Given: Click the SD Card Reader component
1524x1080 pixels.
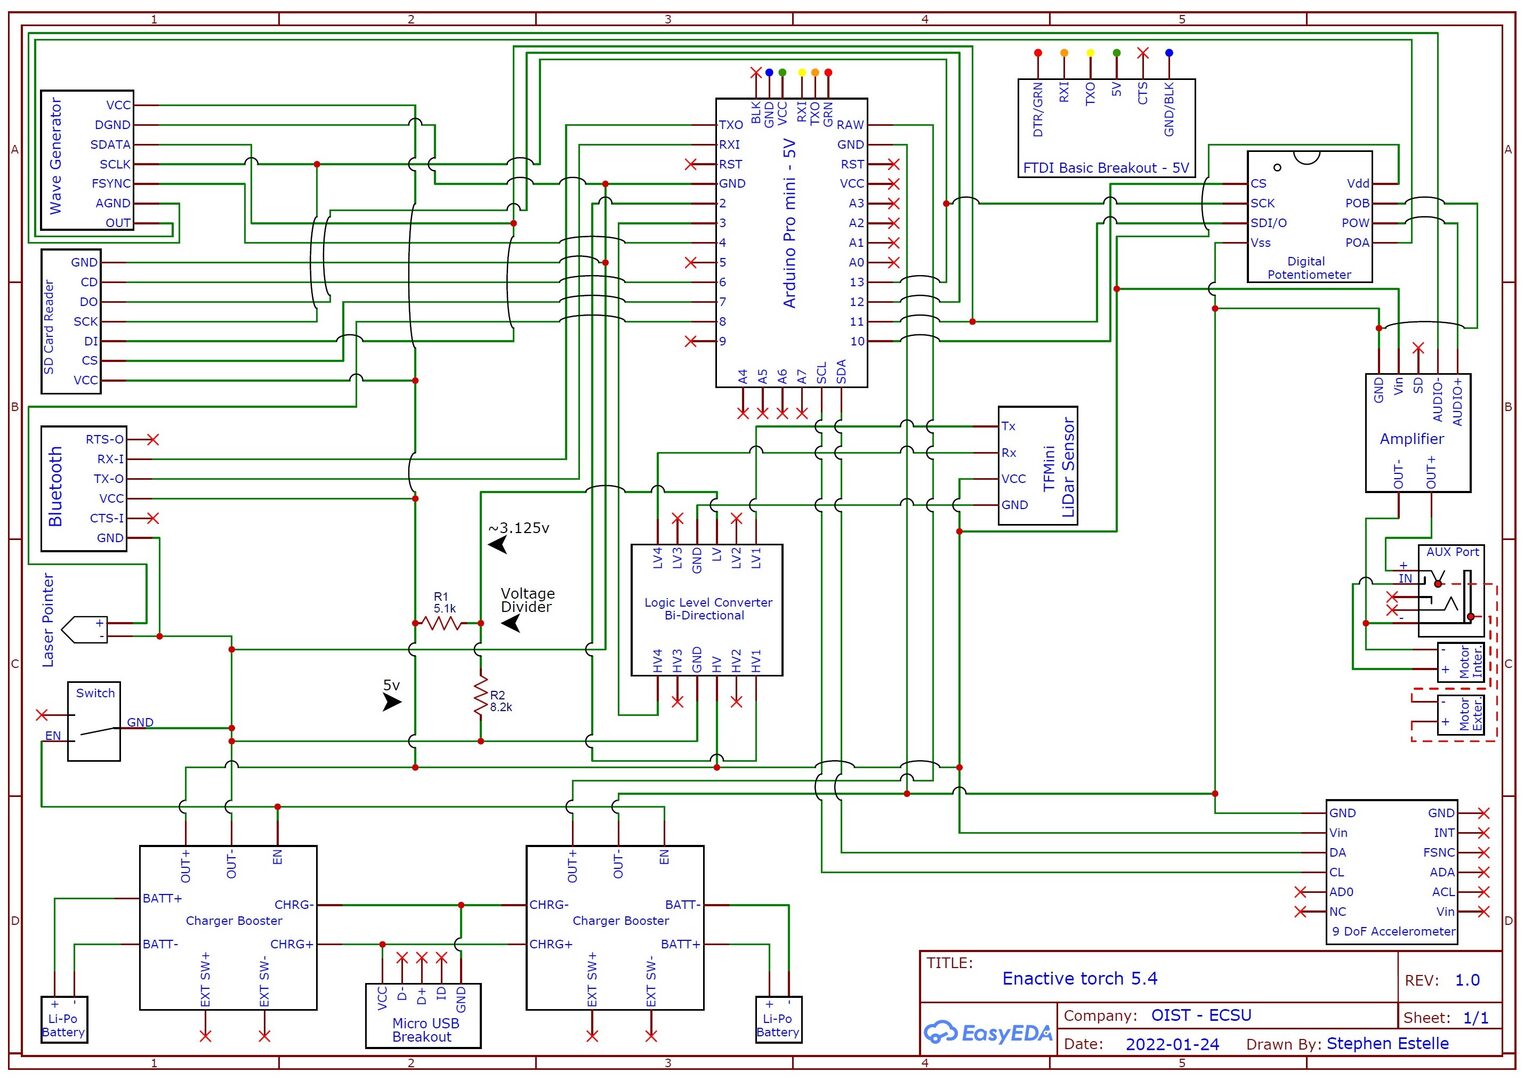Looking at the screenshot, I should [71, 321].
